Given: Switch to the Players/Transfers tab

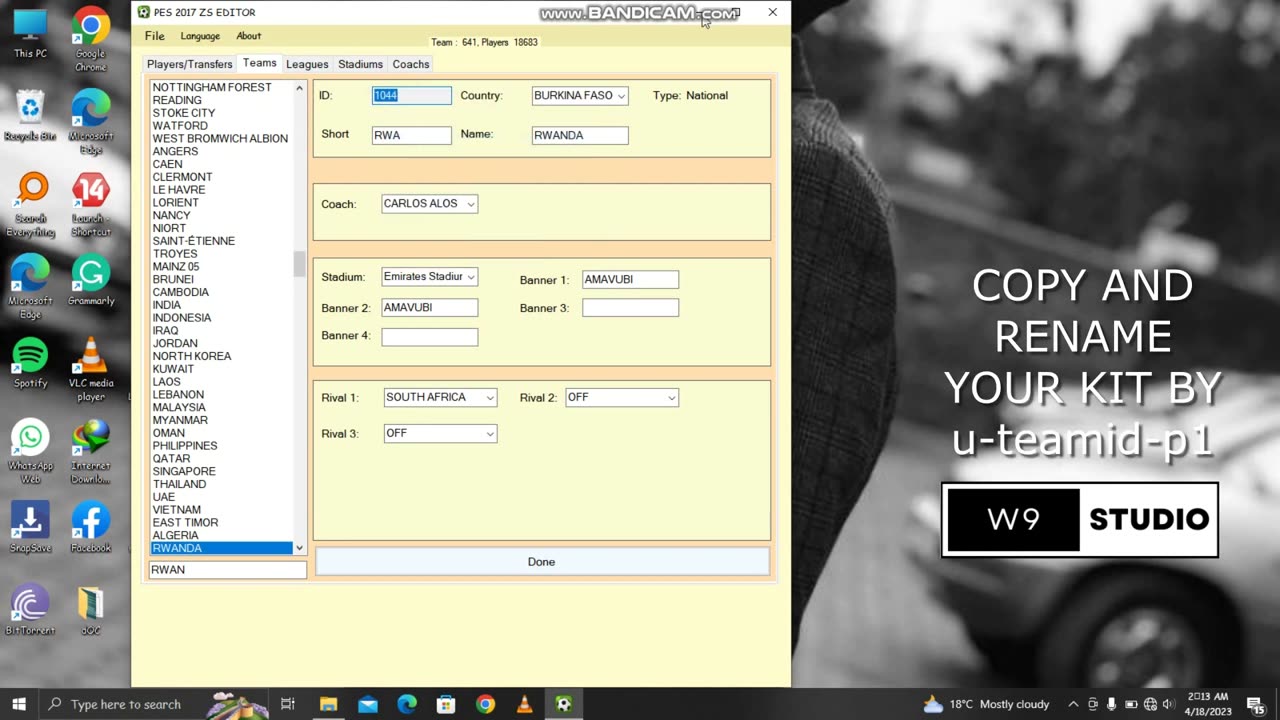Looking at the screenshot, I should (189, 64).
